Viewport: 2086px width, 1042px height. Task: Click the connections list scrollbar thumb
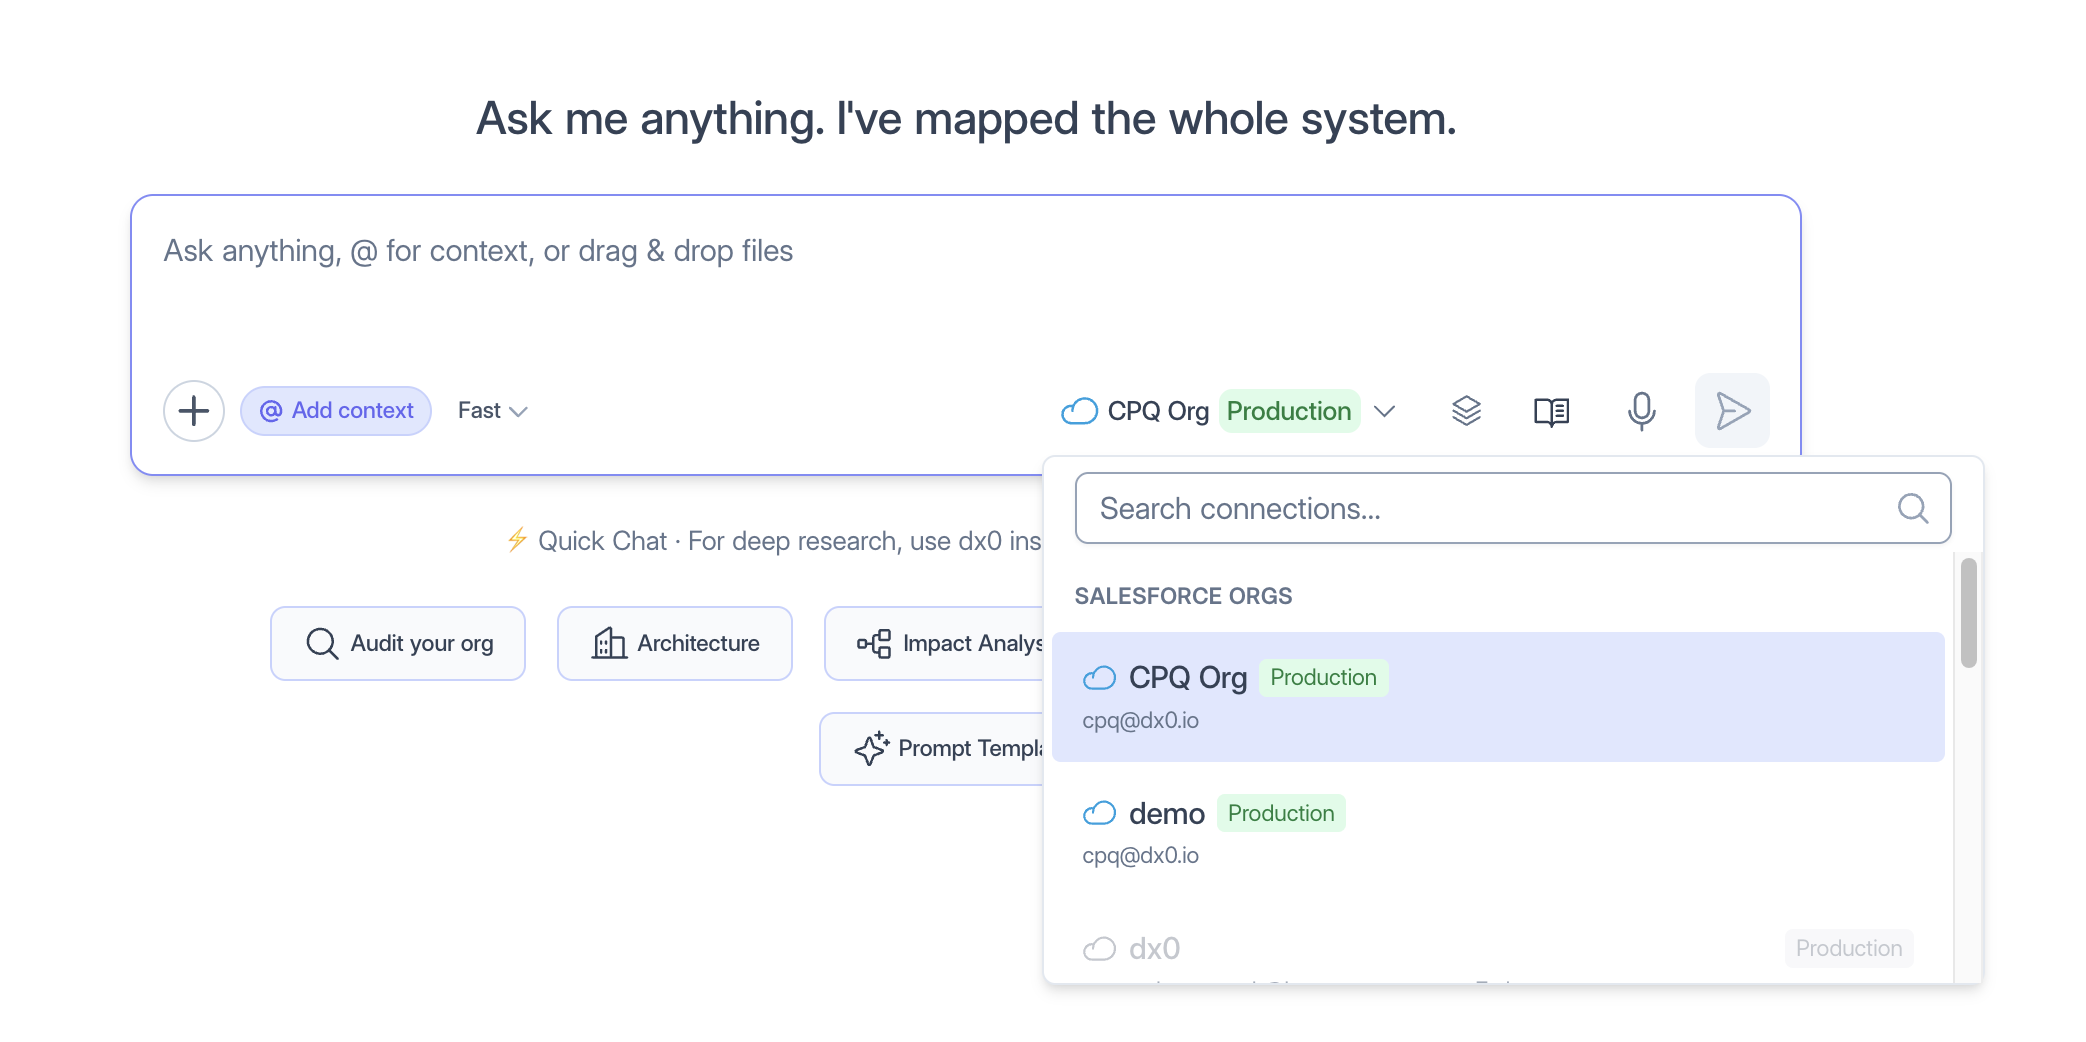(x=1968, y=612)
